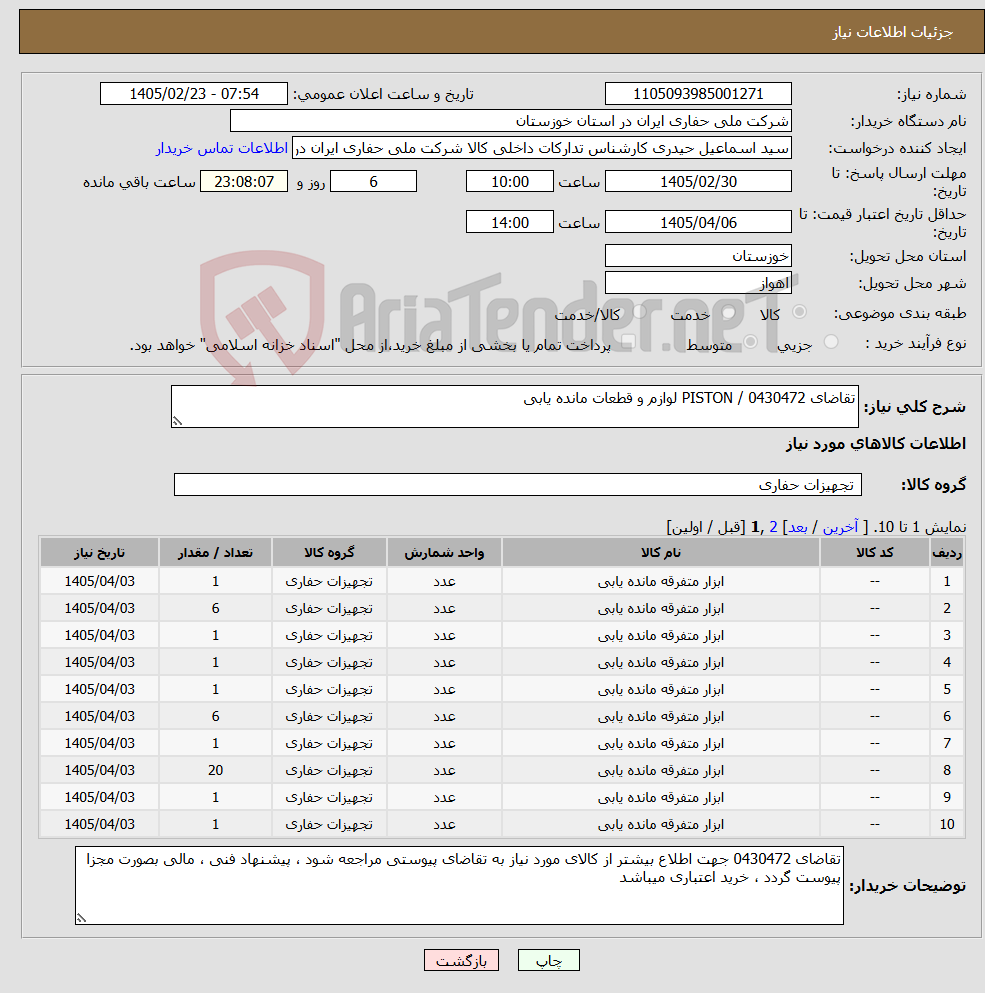Click the اطلاعات کالاهای مورد نیاز heading
This screenshot has width=985, height=993.
coord(876,444)
